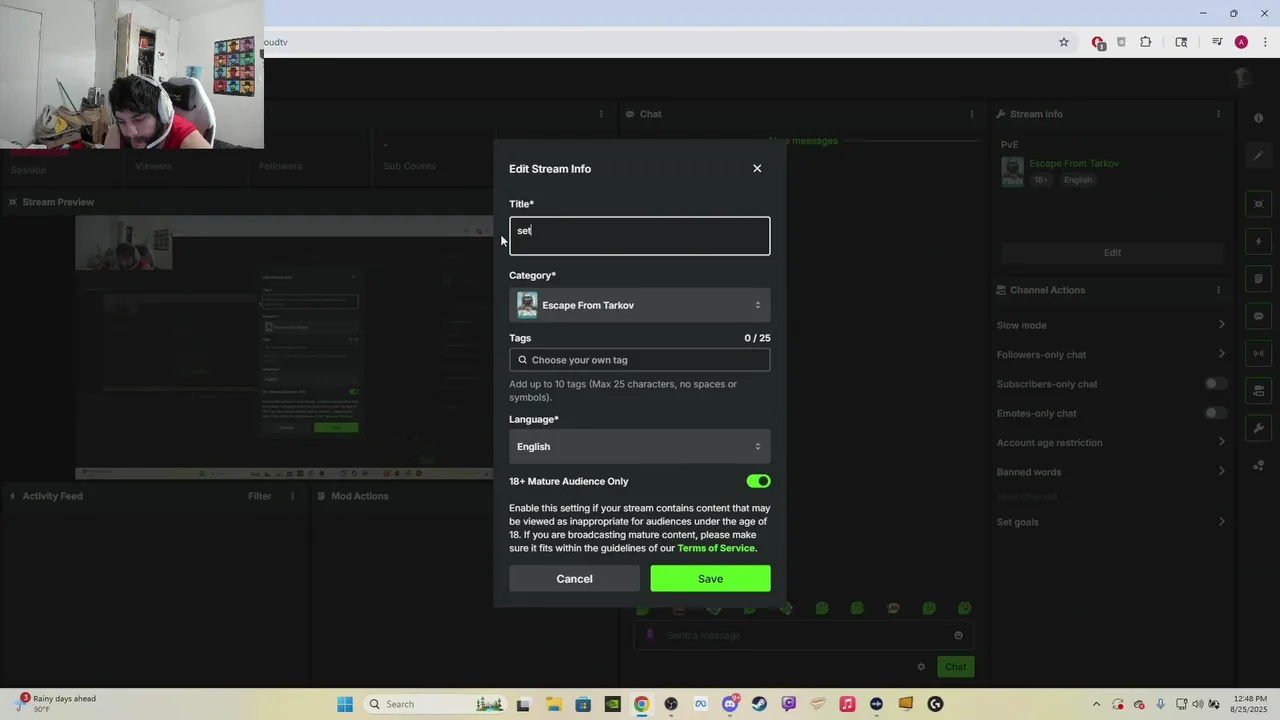Open the Activity Feed Filter
This screenshot has width=1280, height=720.
tap(259, 496)
